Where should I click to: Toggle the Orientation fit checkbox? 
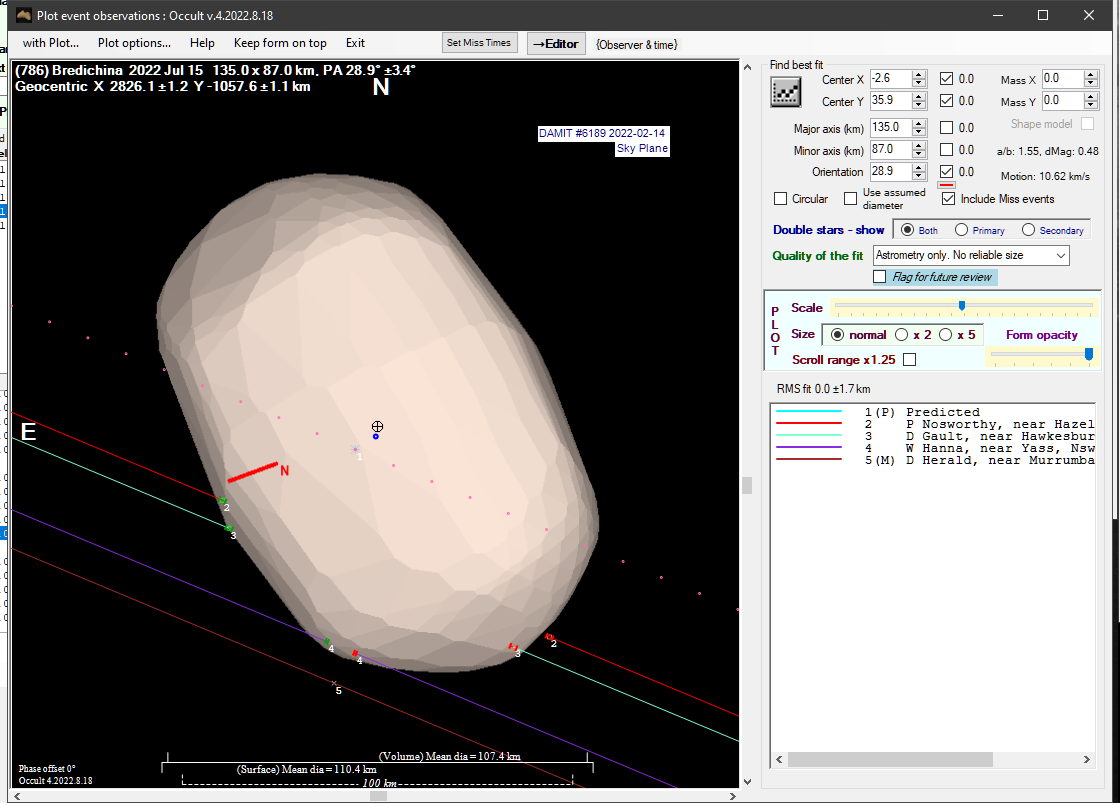(x=946, y=171)
